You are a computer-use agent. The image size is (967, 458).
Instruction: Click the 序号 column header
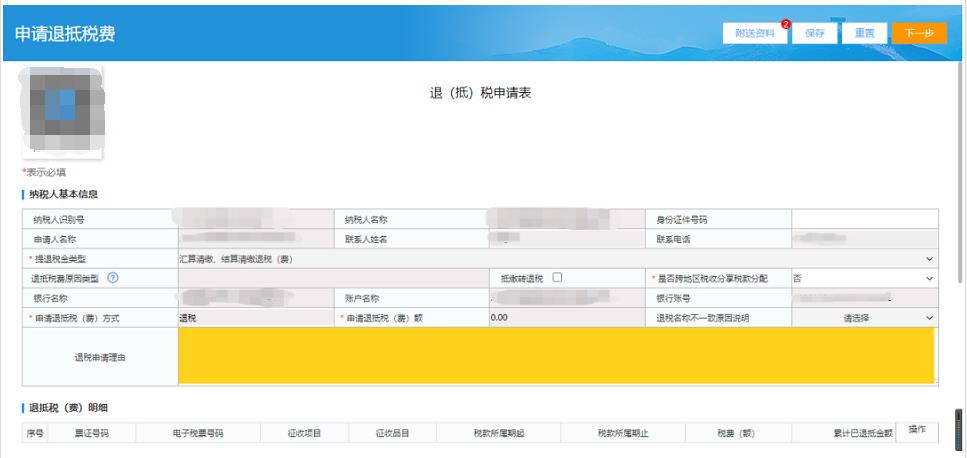point(35,433)
